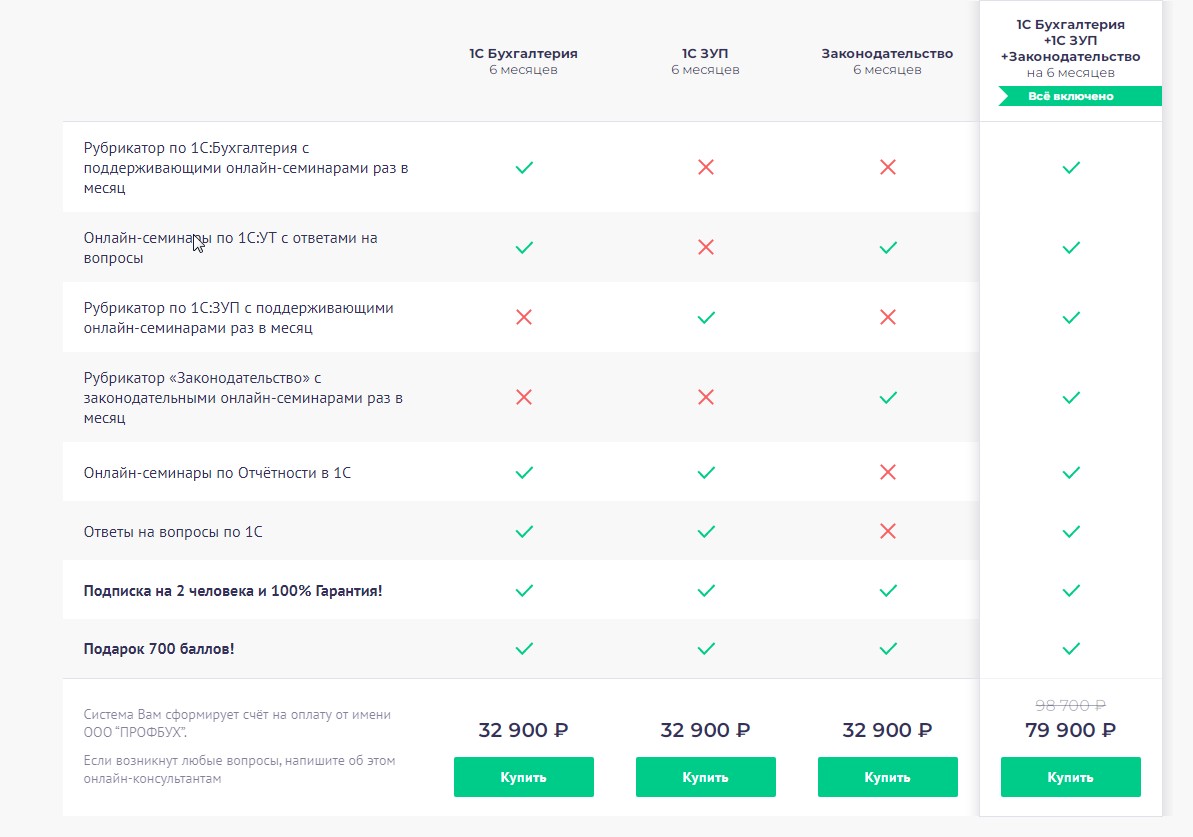Click the Подписка на 2 человека row label
The height and width of the screenshot is (837, 1193).
tap(233, 591)
